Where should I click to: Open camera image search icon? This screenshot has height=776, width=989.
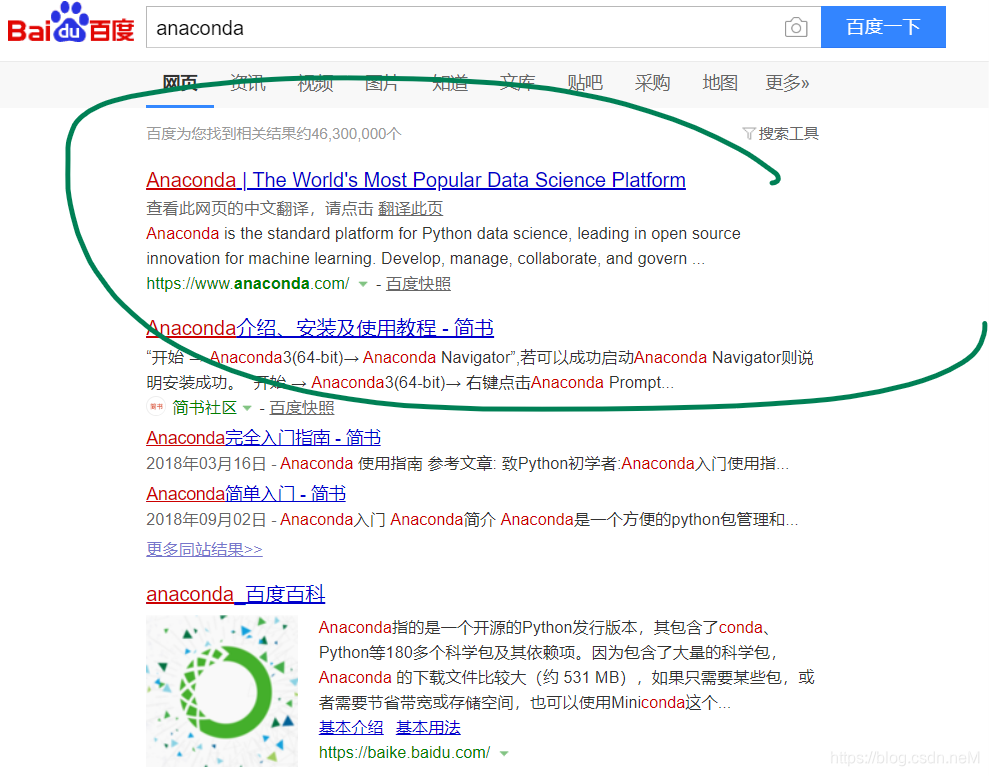pyautogui.click(x=796, y=27)
